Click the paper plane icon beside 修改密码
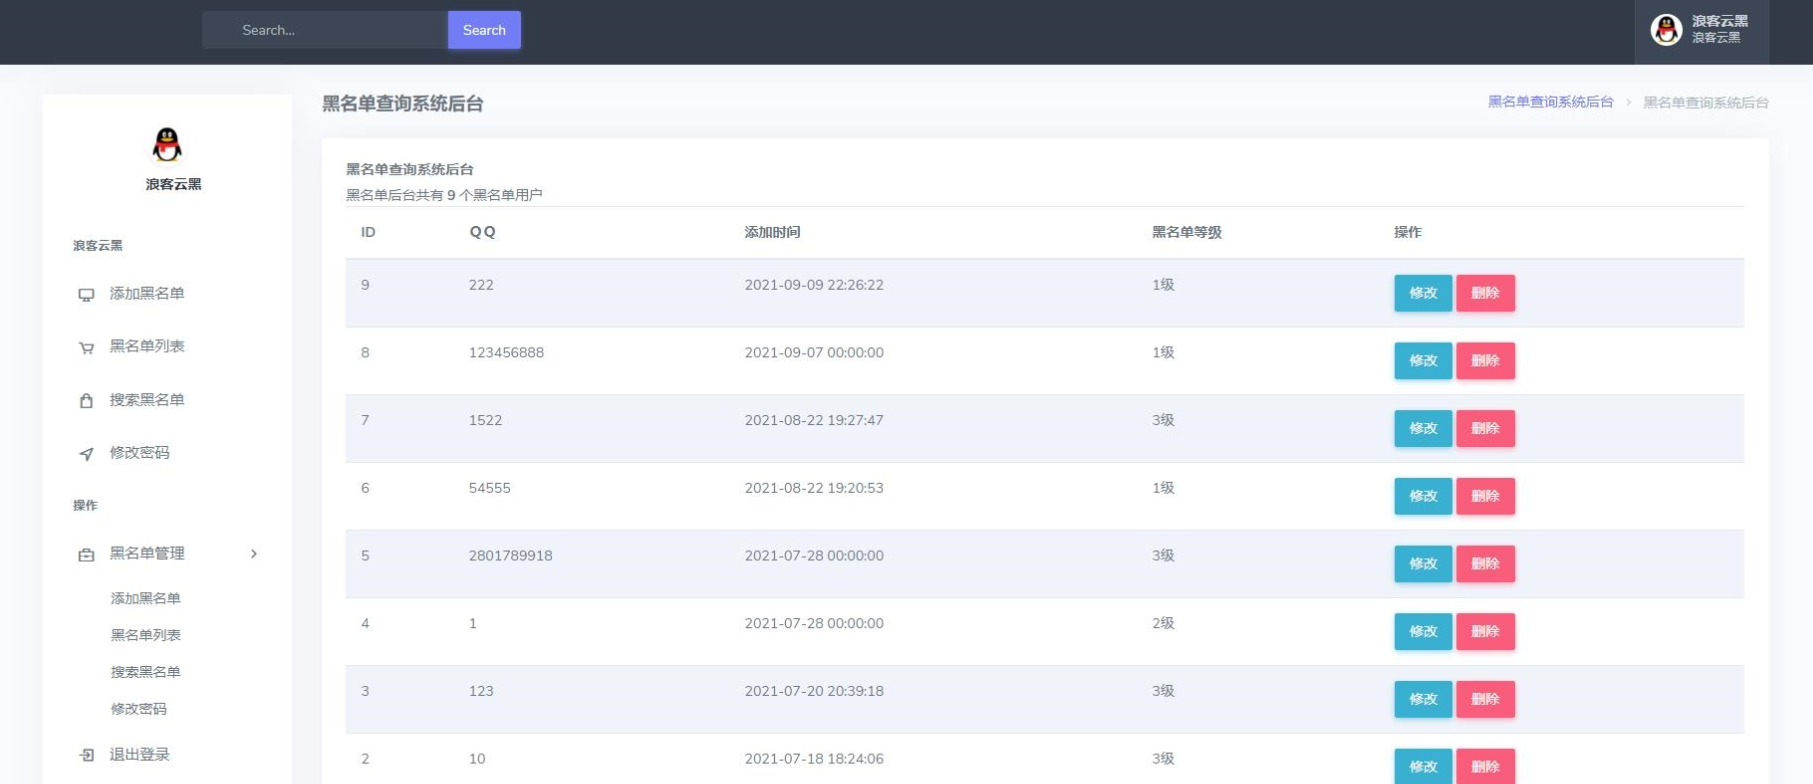 tap(86, 454)
